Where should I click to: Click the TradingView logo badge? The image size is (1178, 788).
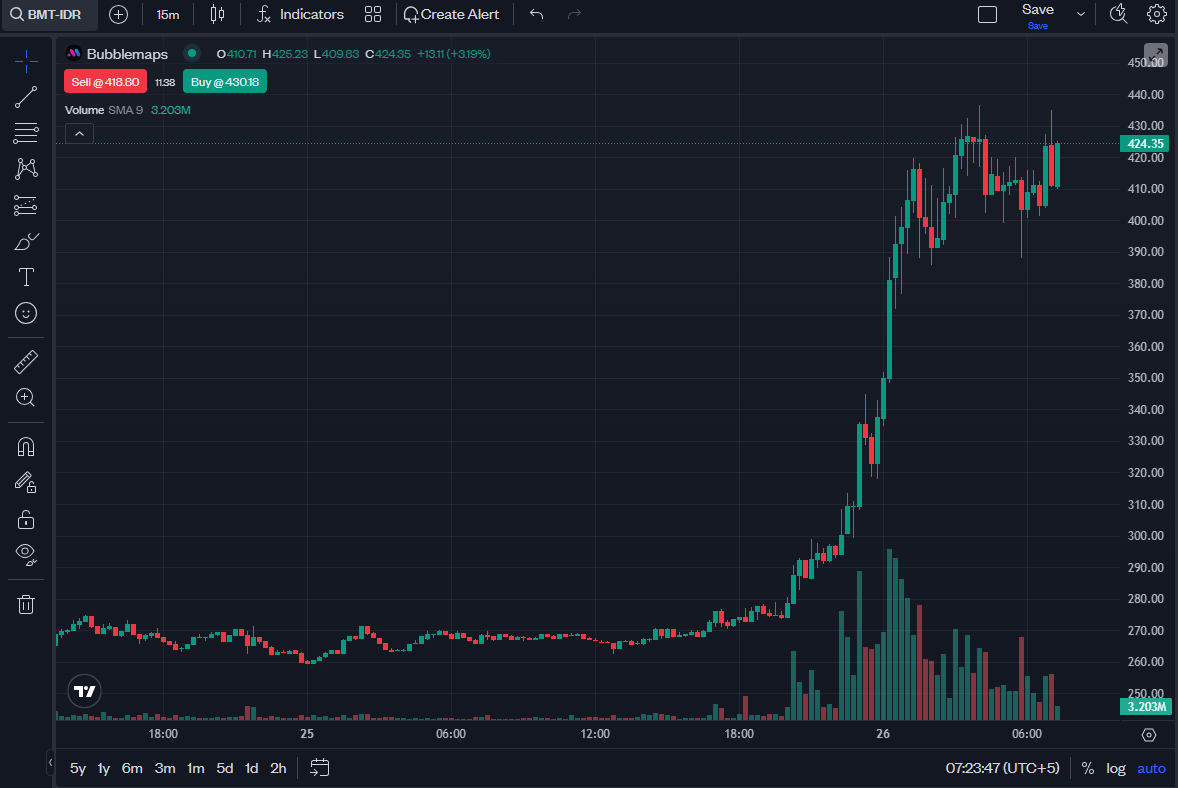(x=84, y=691)
